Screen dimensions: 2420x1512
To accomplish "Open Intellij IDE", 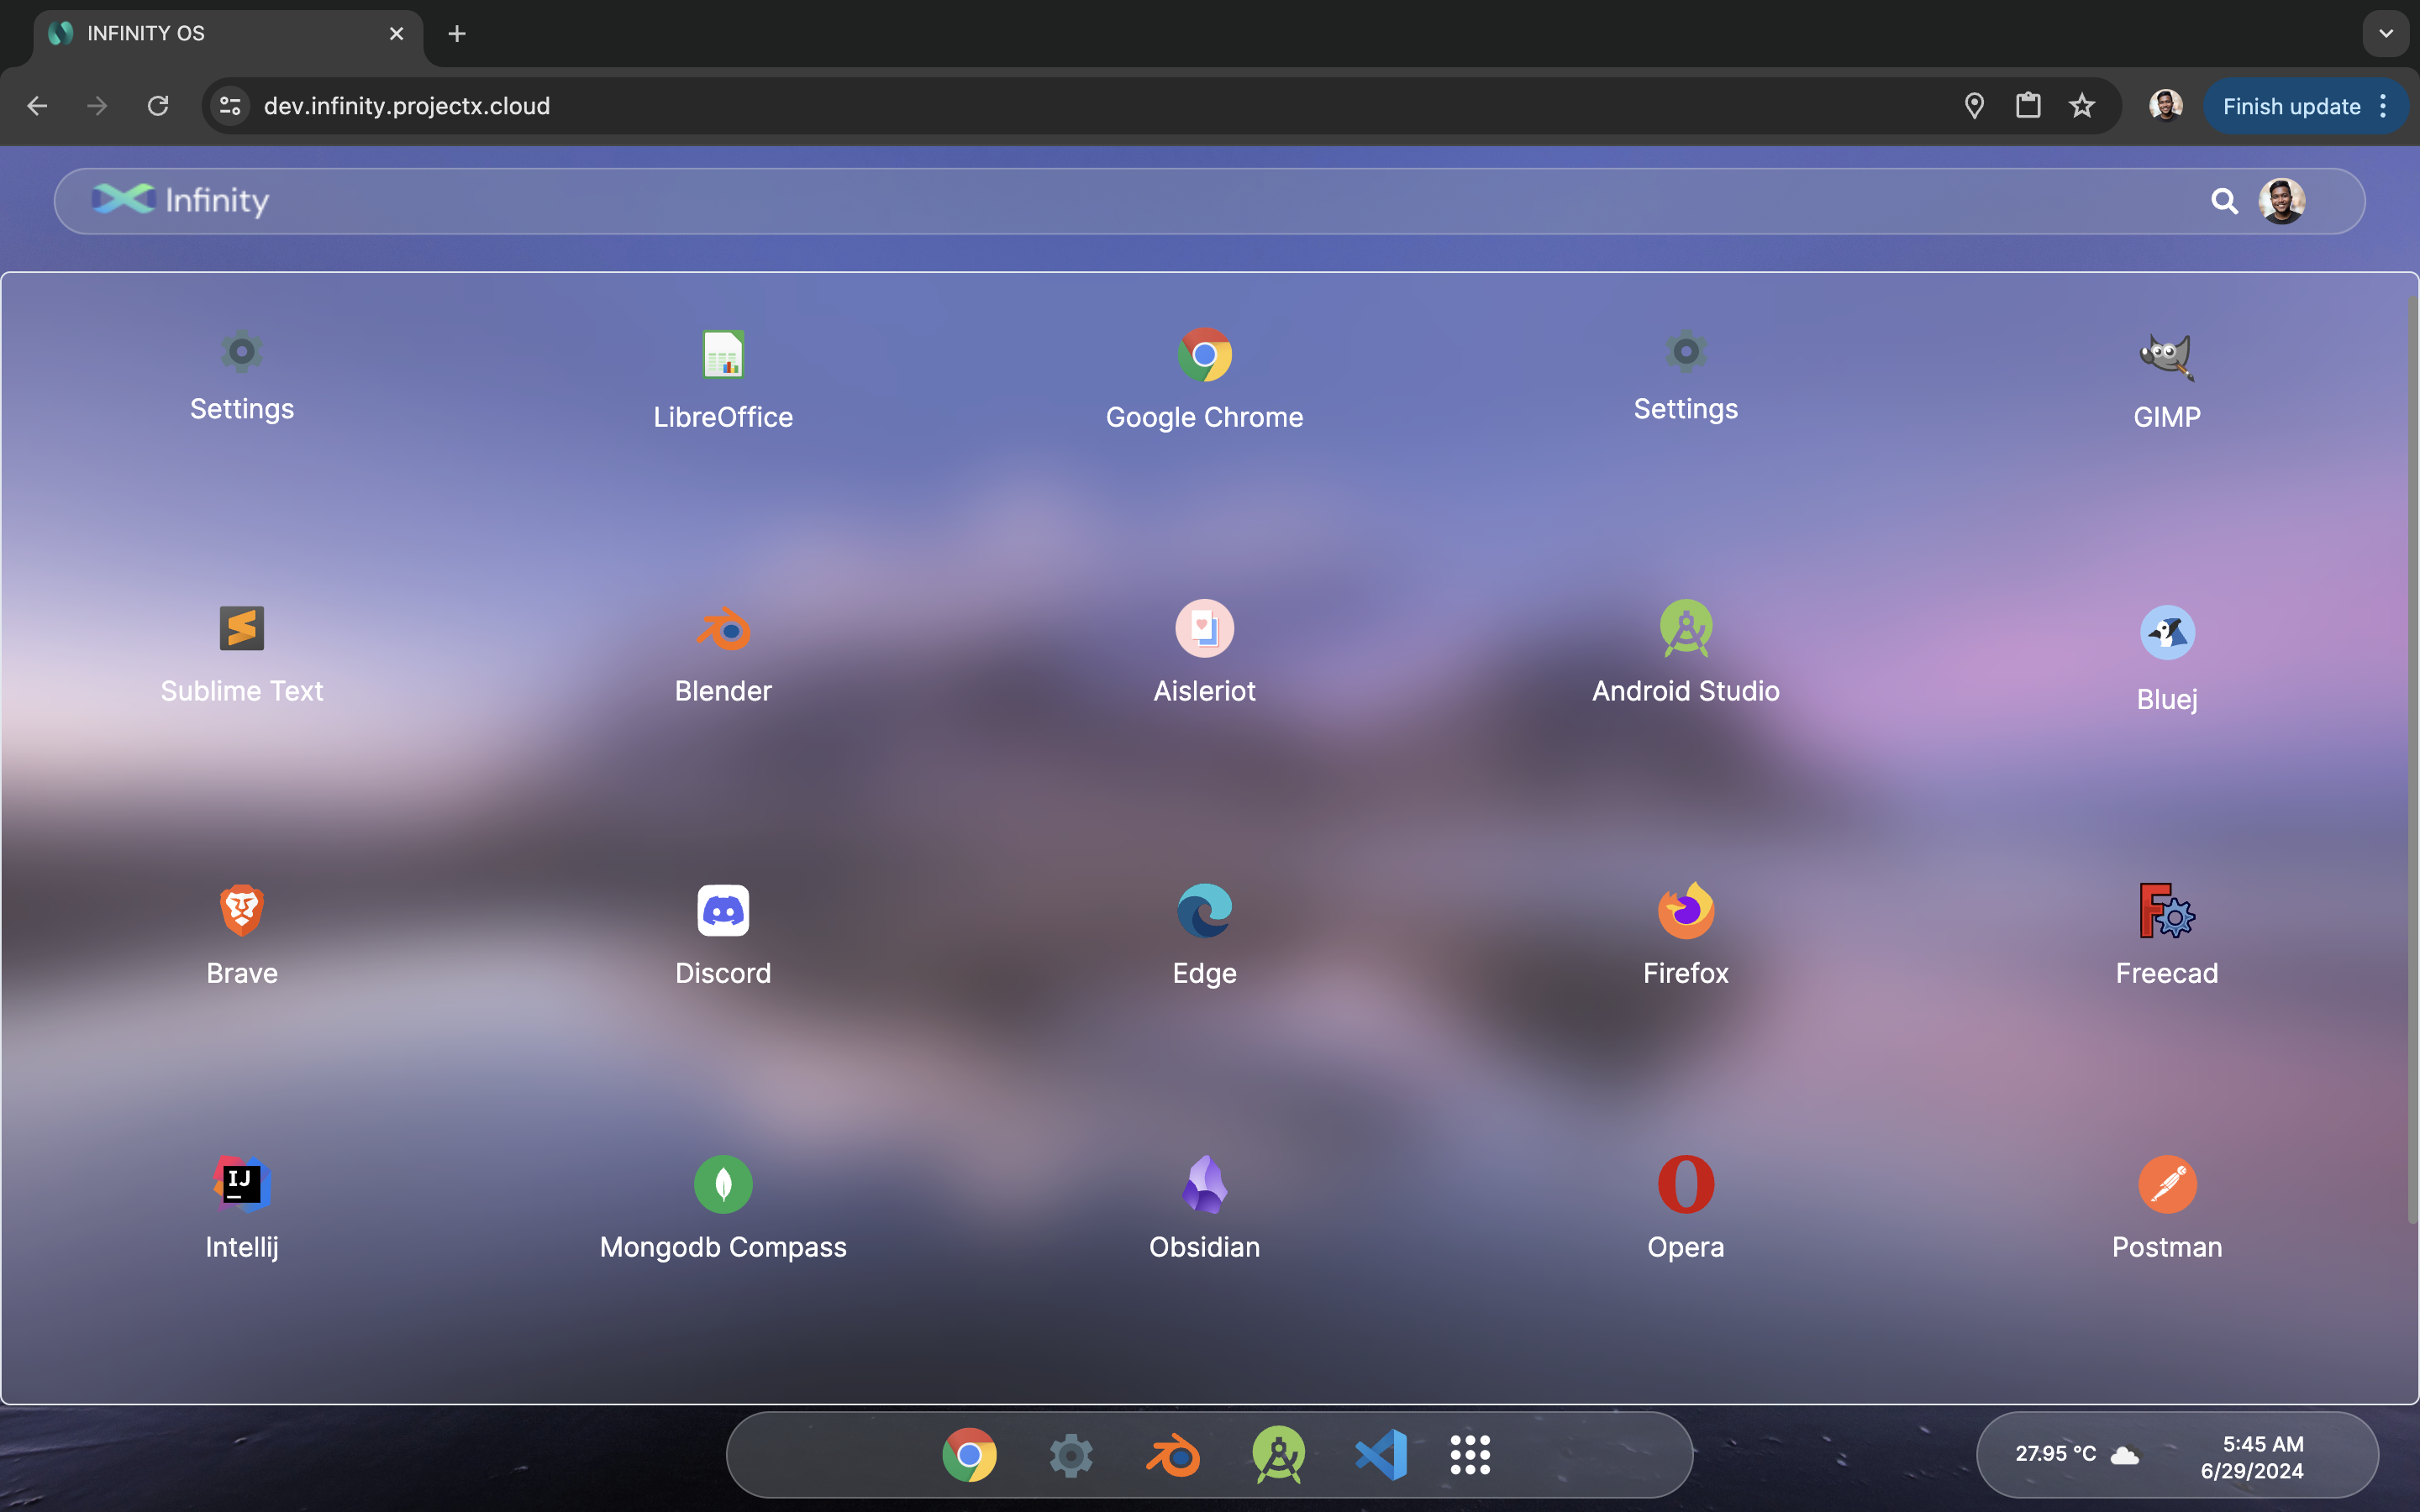I will pyautogui.click(x=242, y=1210).
